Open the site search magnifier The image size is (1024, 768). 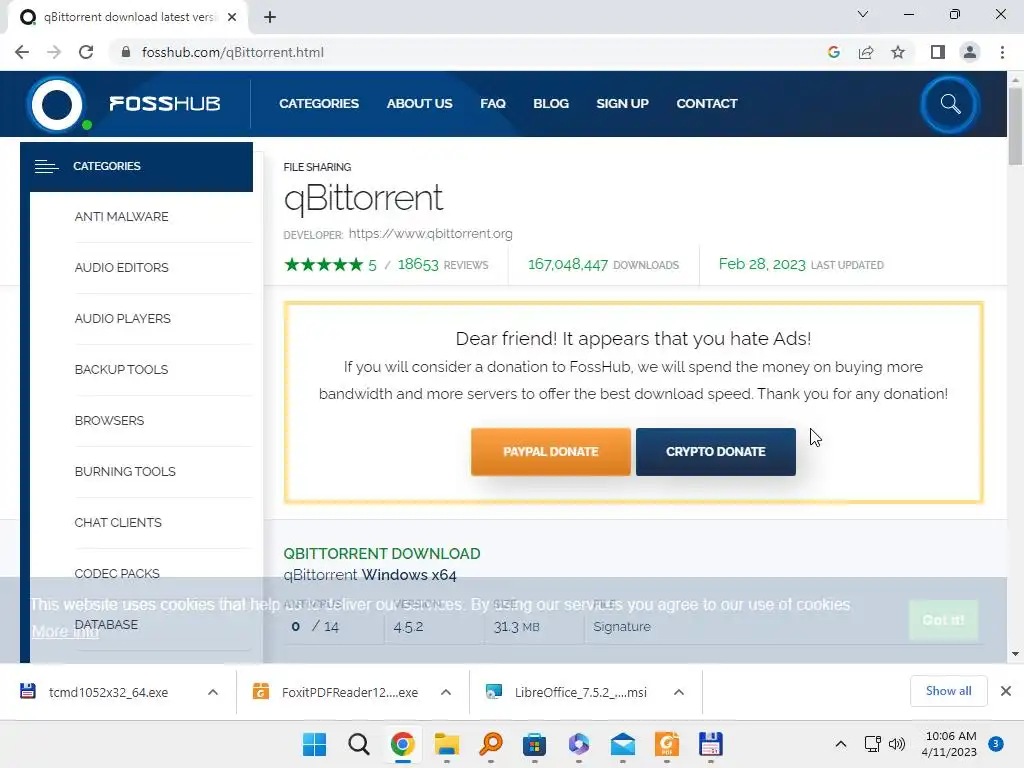click(950, 104)
